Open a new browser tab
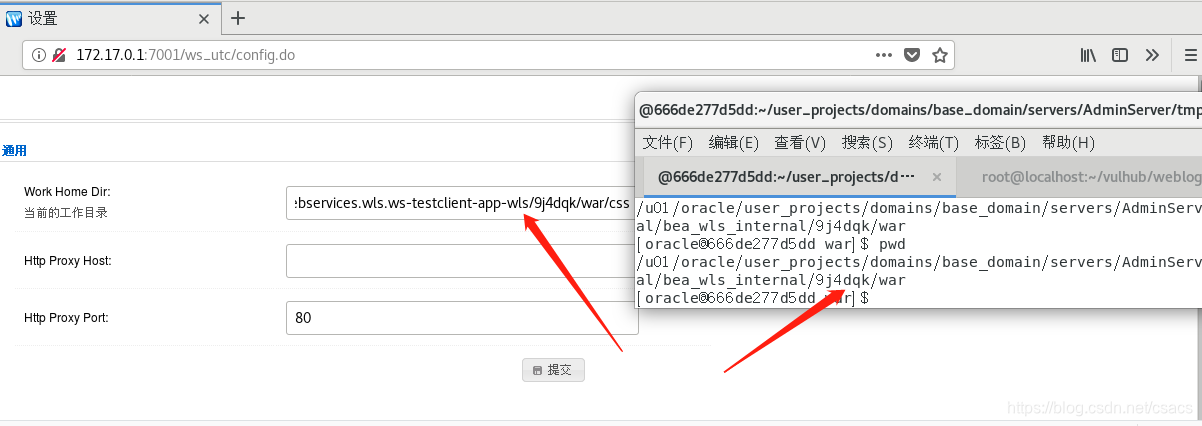Screen dimensions: 1202x426 (238, 18)
